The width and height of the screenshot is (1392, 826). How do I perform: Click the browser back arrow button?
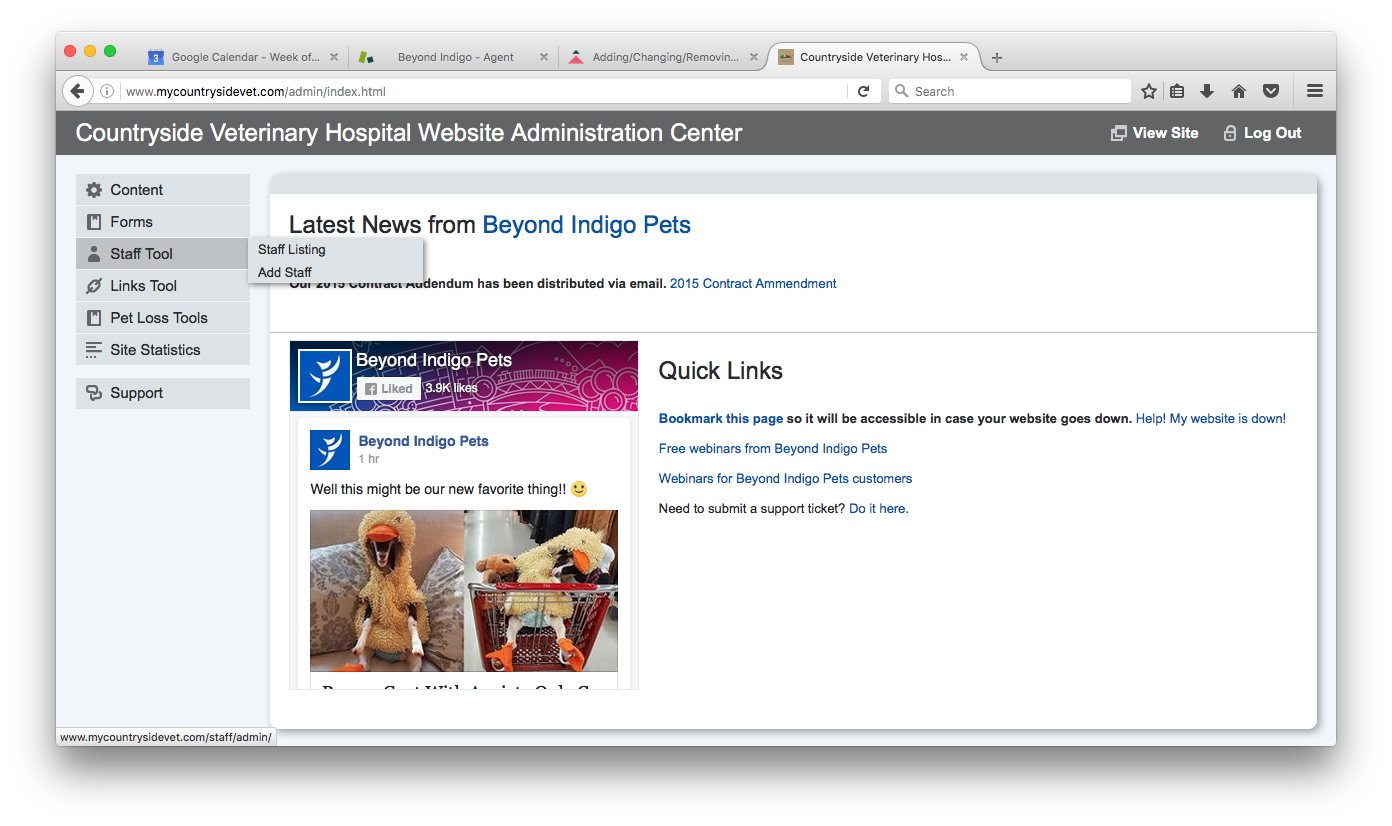(x=78, y=91)
